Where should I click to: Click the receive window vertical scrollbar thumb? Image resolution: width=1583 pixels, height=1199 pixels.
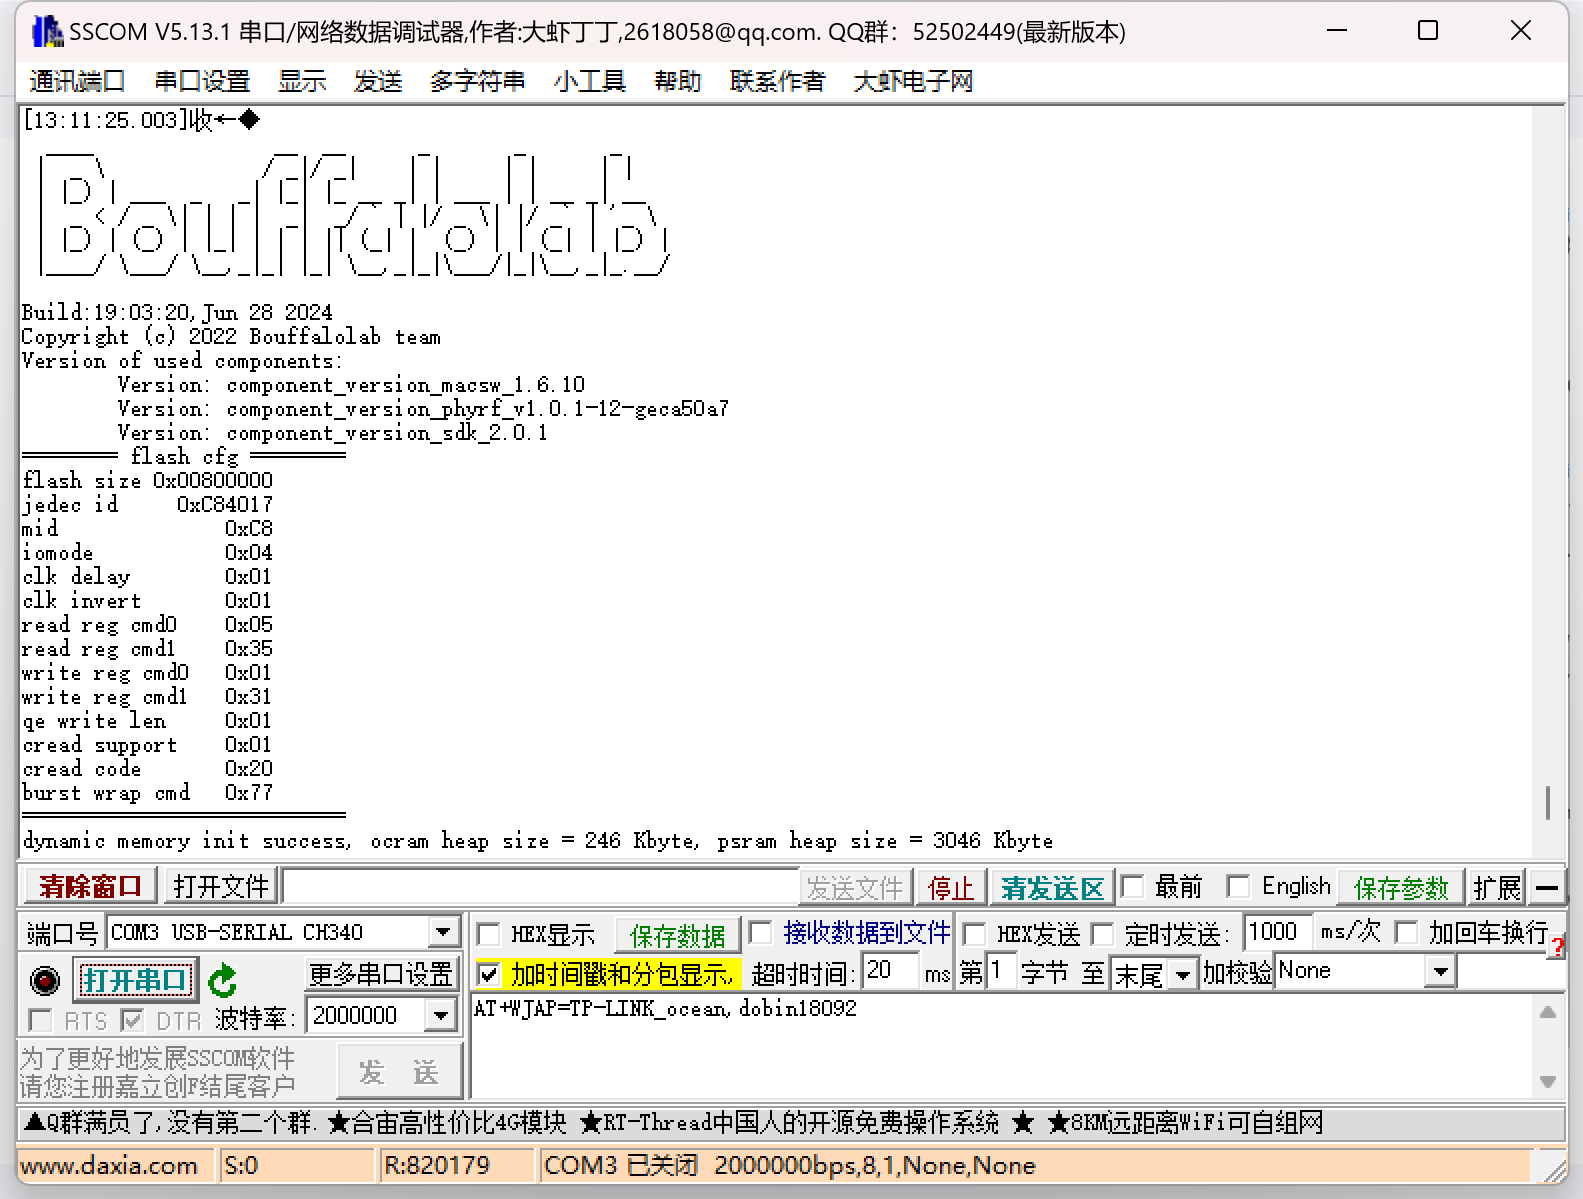point(1548,802)
